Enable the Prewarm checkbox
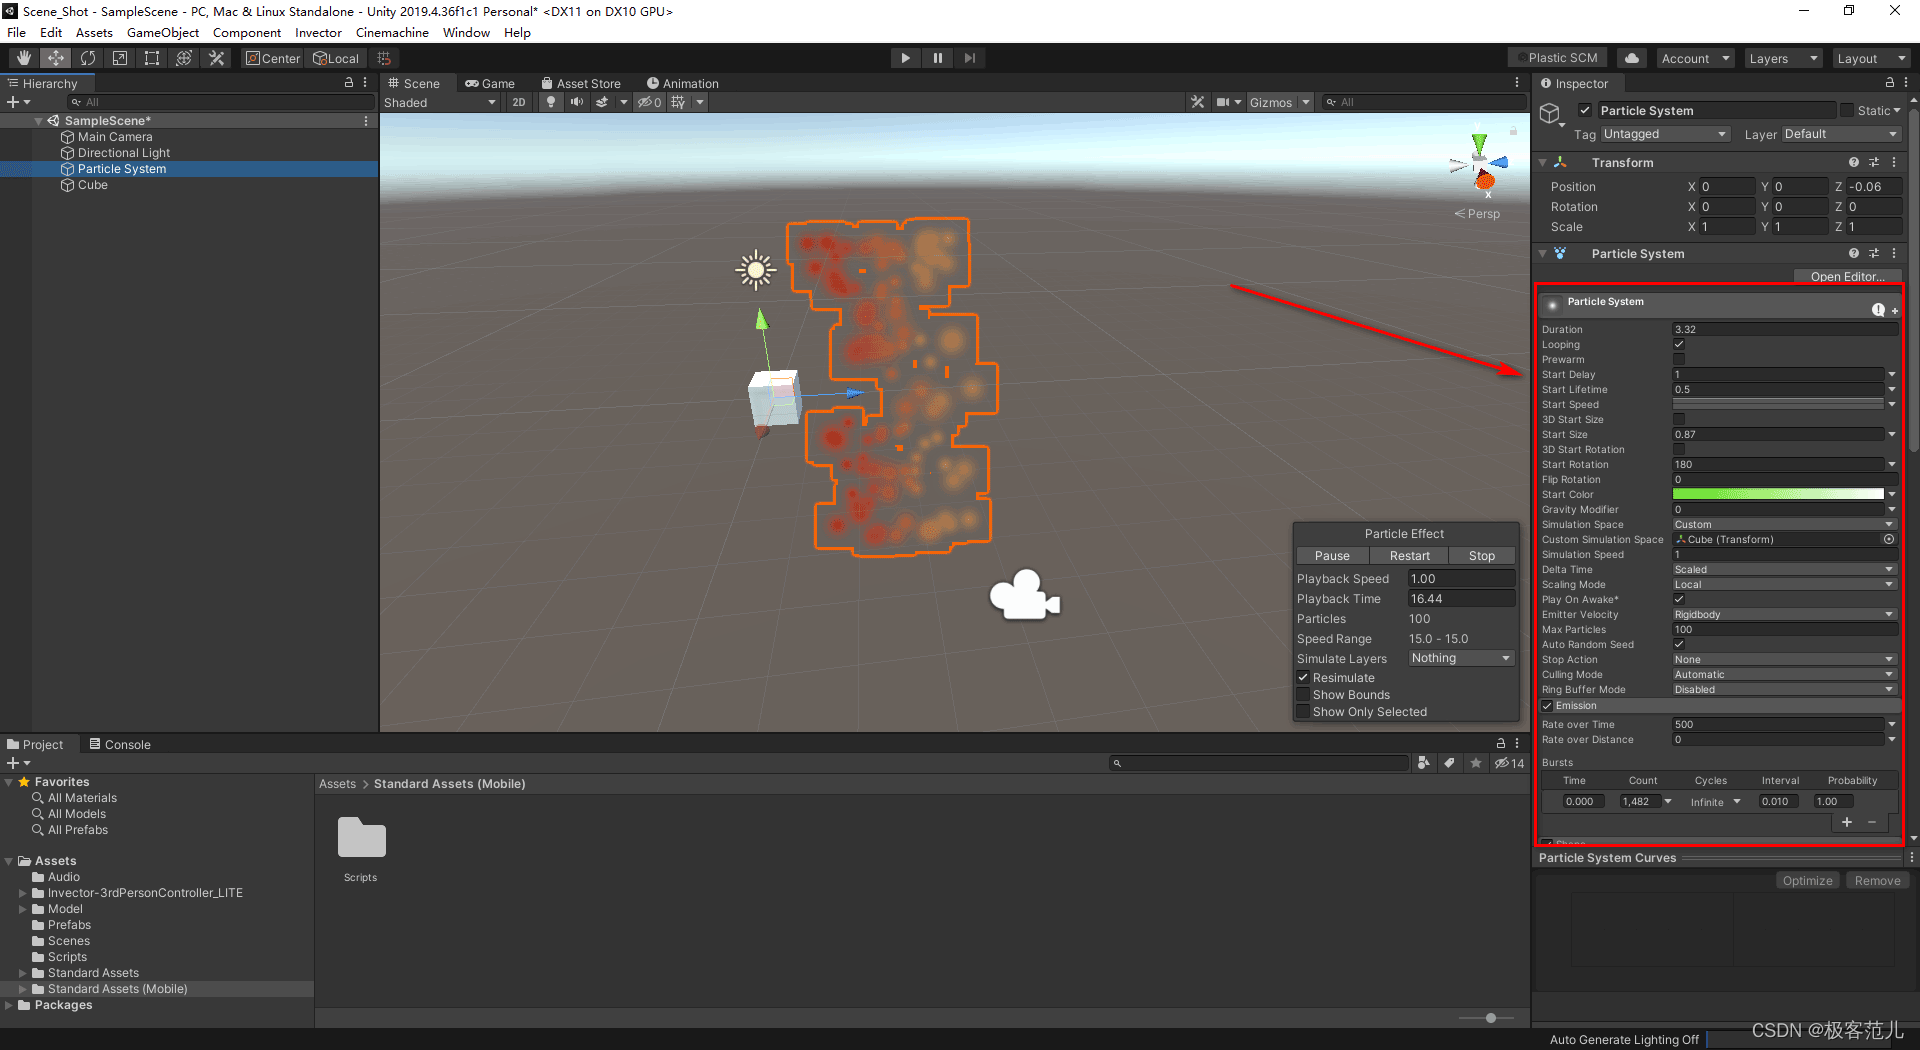The width and height of the screenshot is (1920, 1050). (1679, 359)
